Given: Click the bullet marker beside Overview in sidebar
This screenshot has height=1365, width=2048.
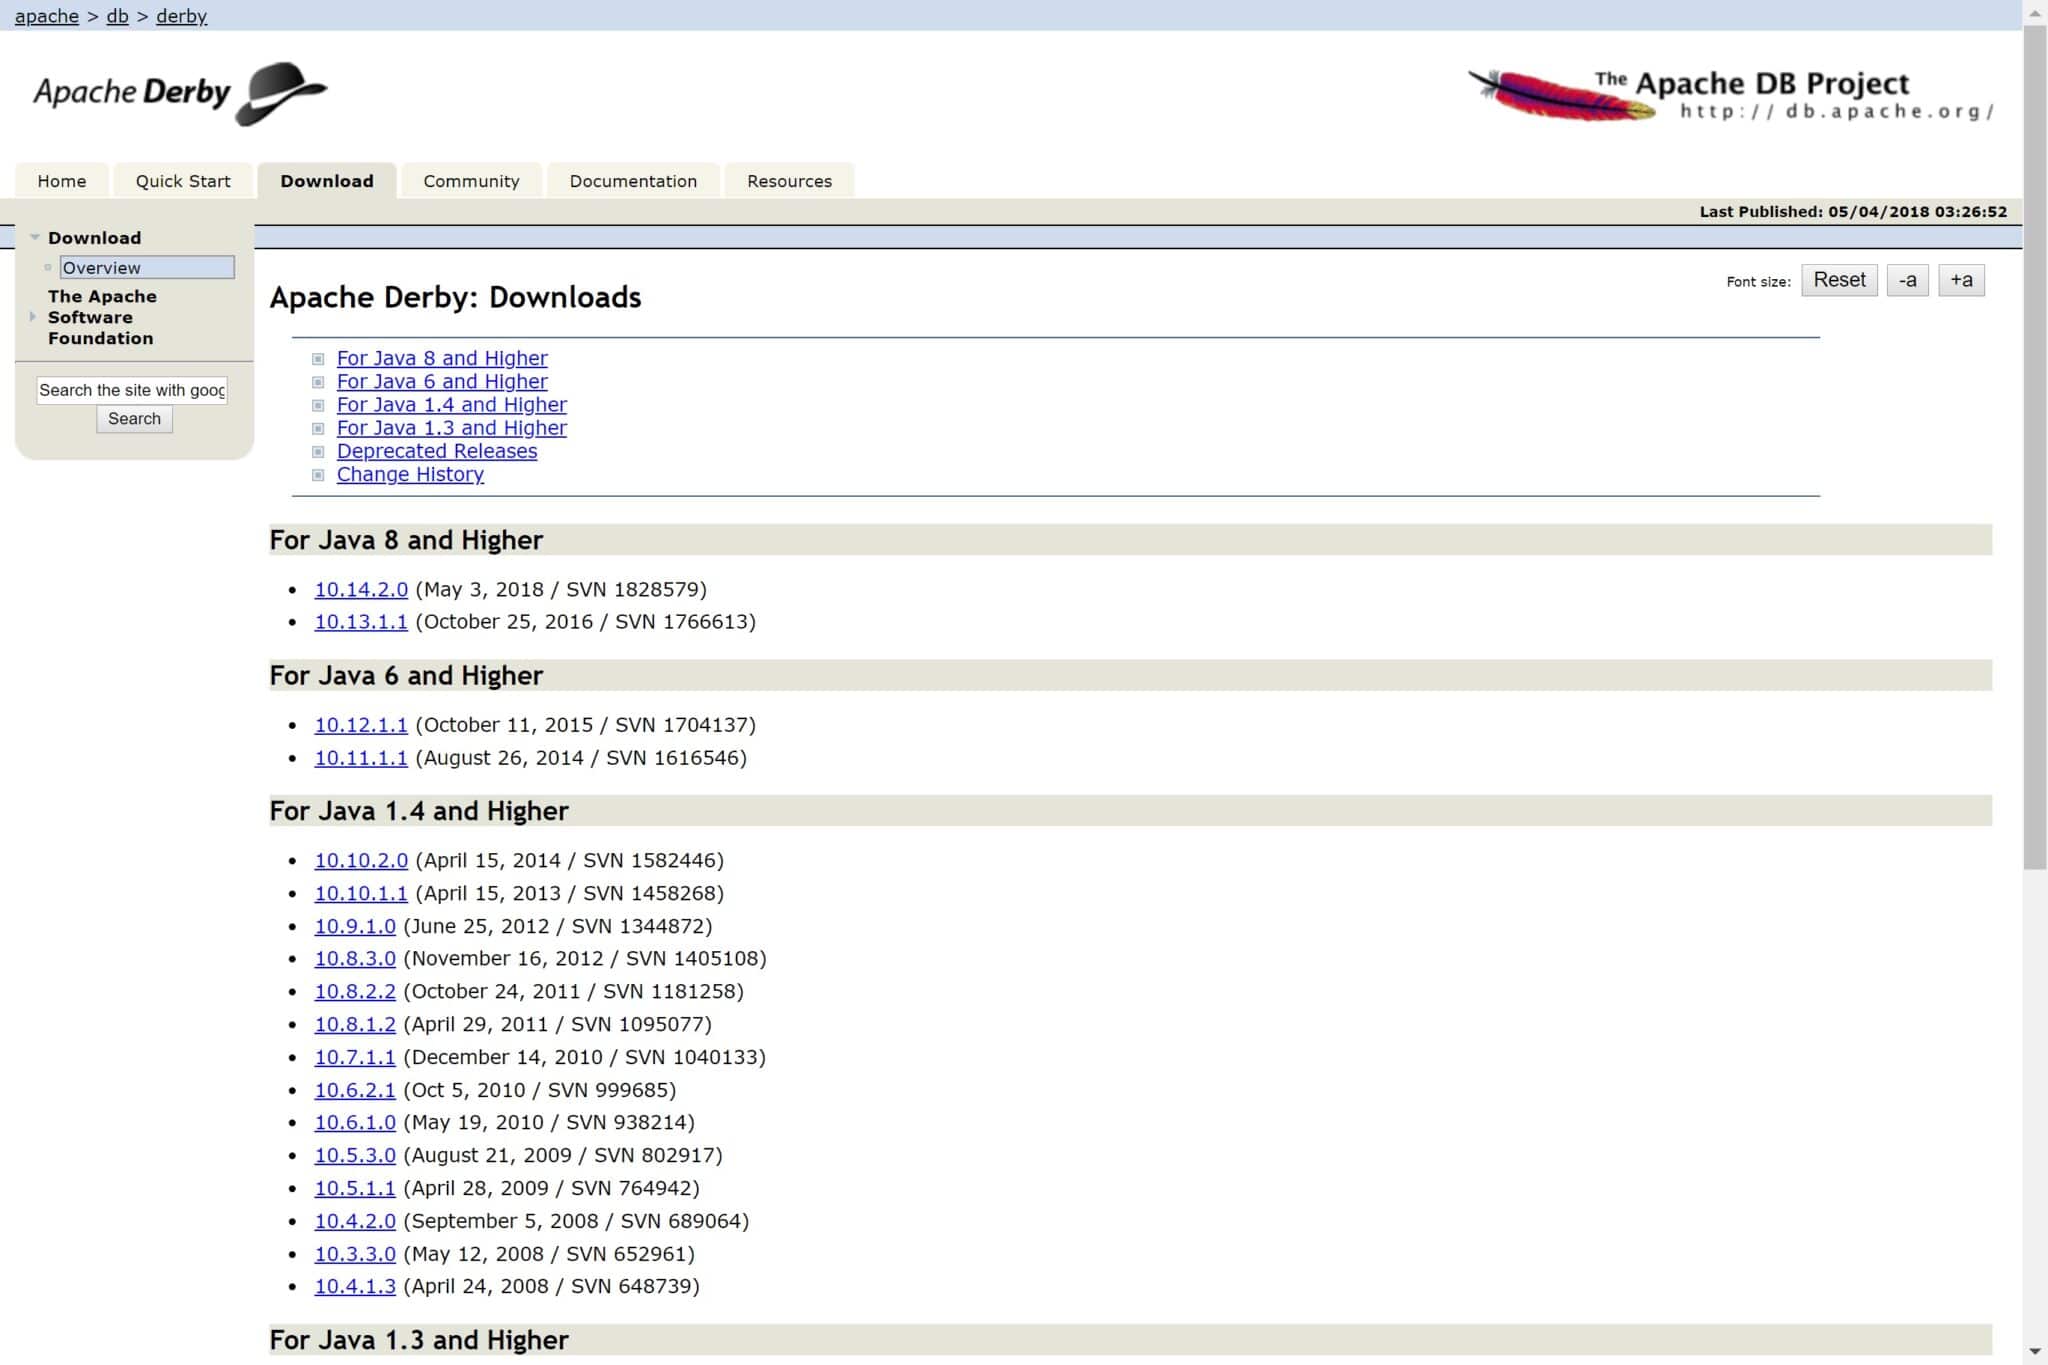Looking at the screenshot, I should 46,266.
